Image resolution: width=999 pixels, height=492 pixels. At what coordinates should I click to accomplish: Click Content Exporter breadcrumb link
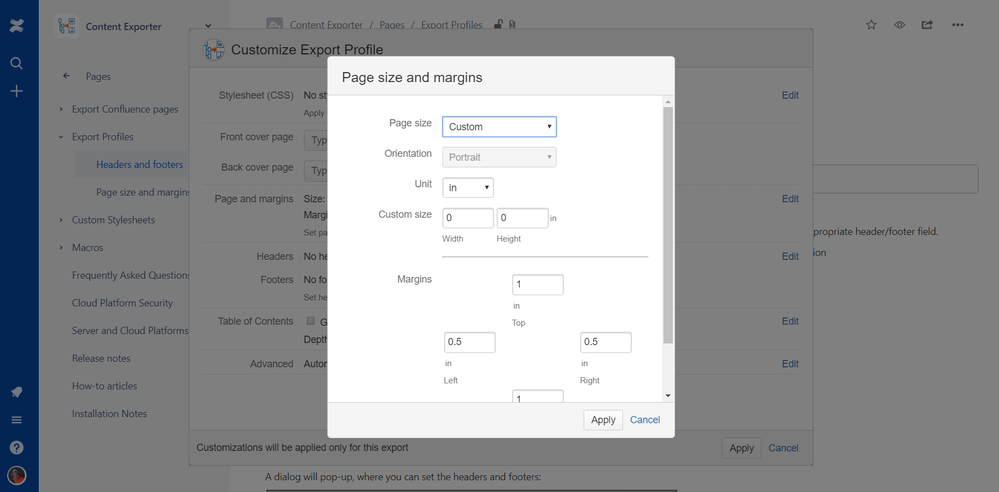coord(326,25)
